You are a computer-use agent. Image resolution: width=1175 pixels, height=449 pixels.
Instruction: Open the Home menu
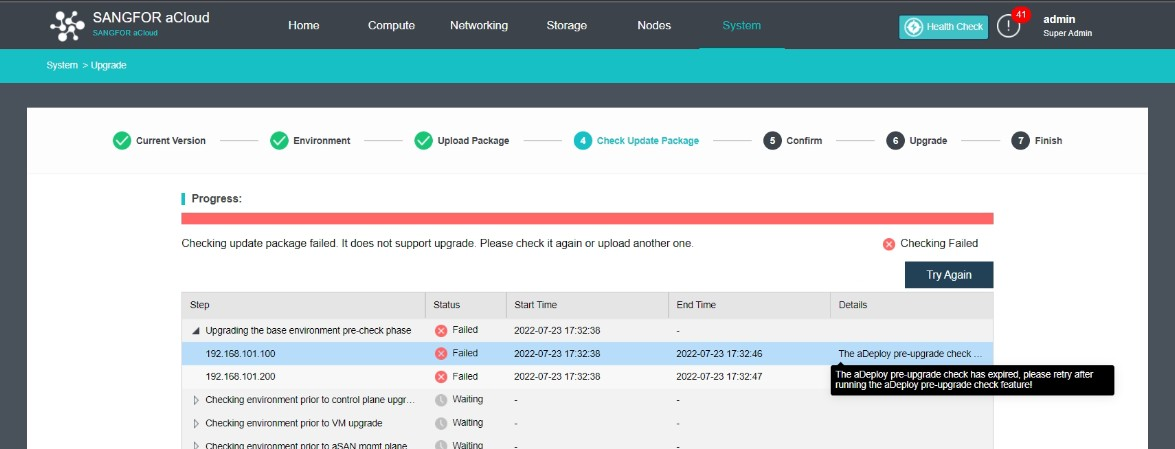303,25
